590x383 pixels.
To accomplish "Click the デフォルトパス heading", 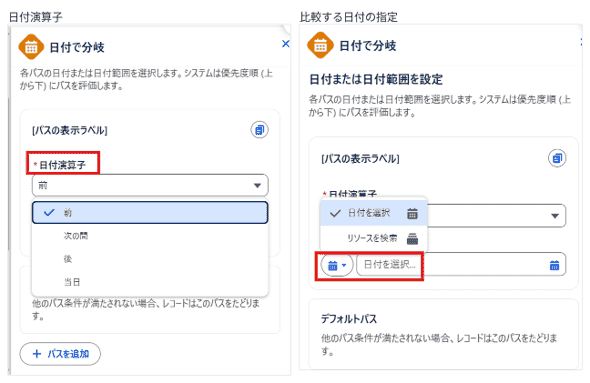I will (x=348, y=319).
